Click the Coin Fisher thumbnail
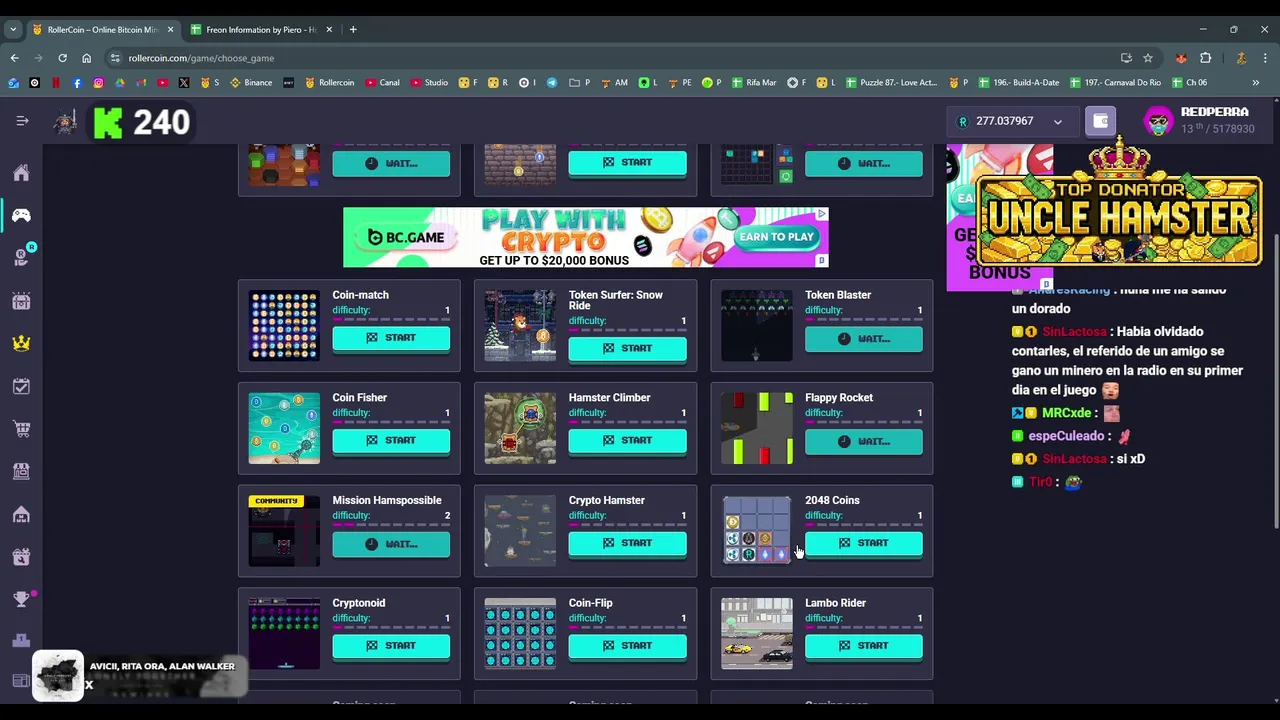Viewport: 1280px width, 720px height. pos(284,428)
